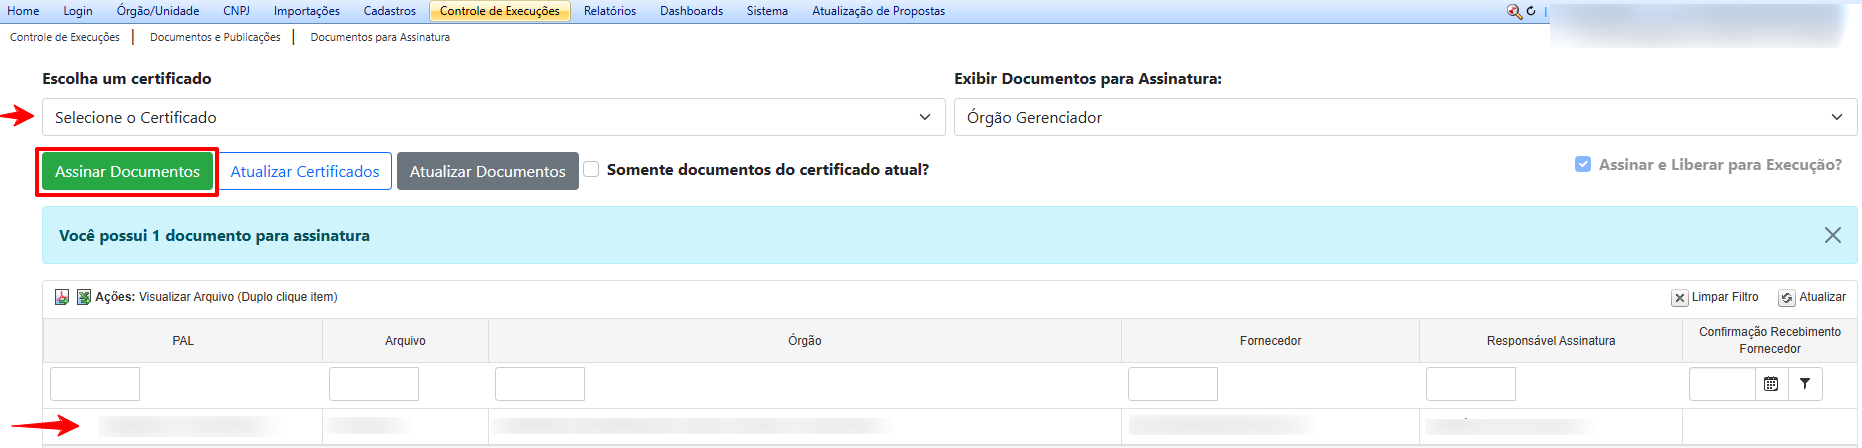Go to Documentos e Publicações submenu
1862x448 pixels.
(215, 37)
